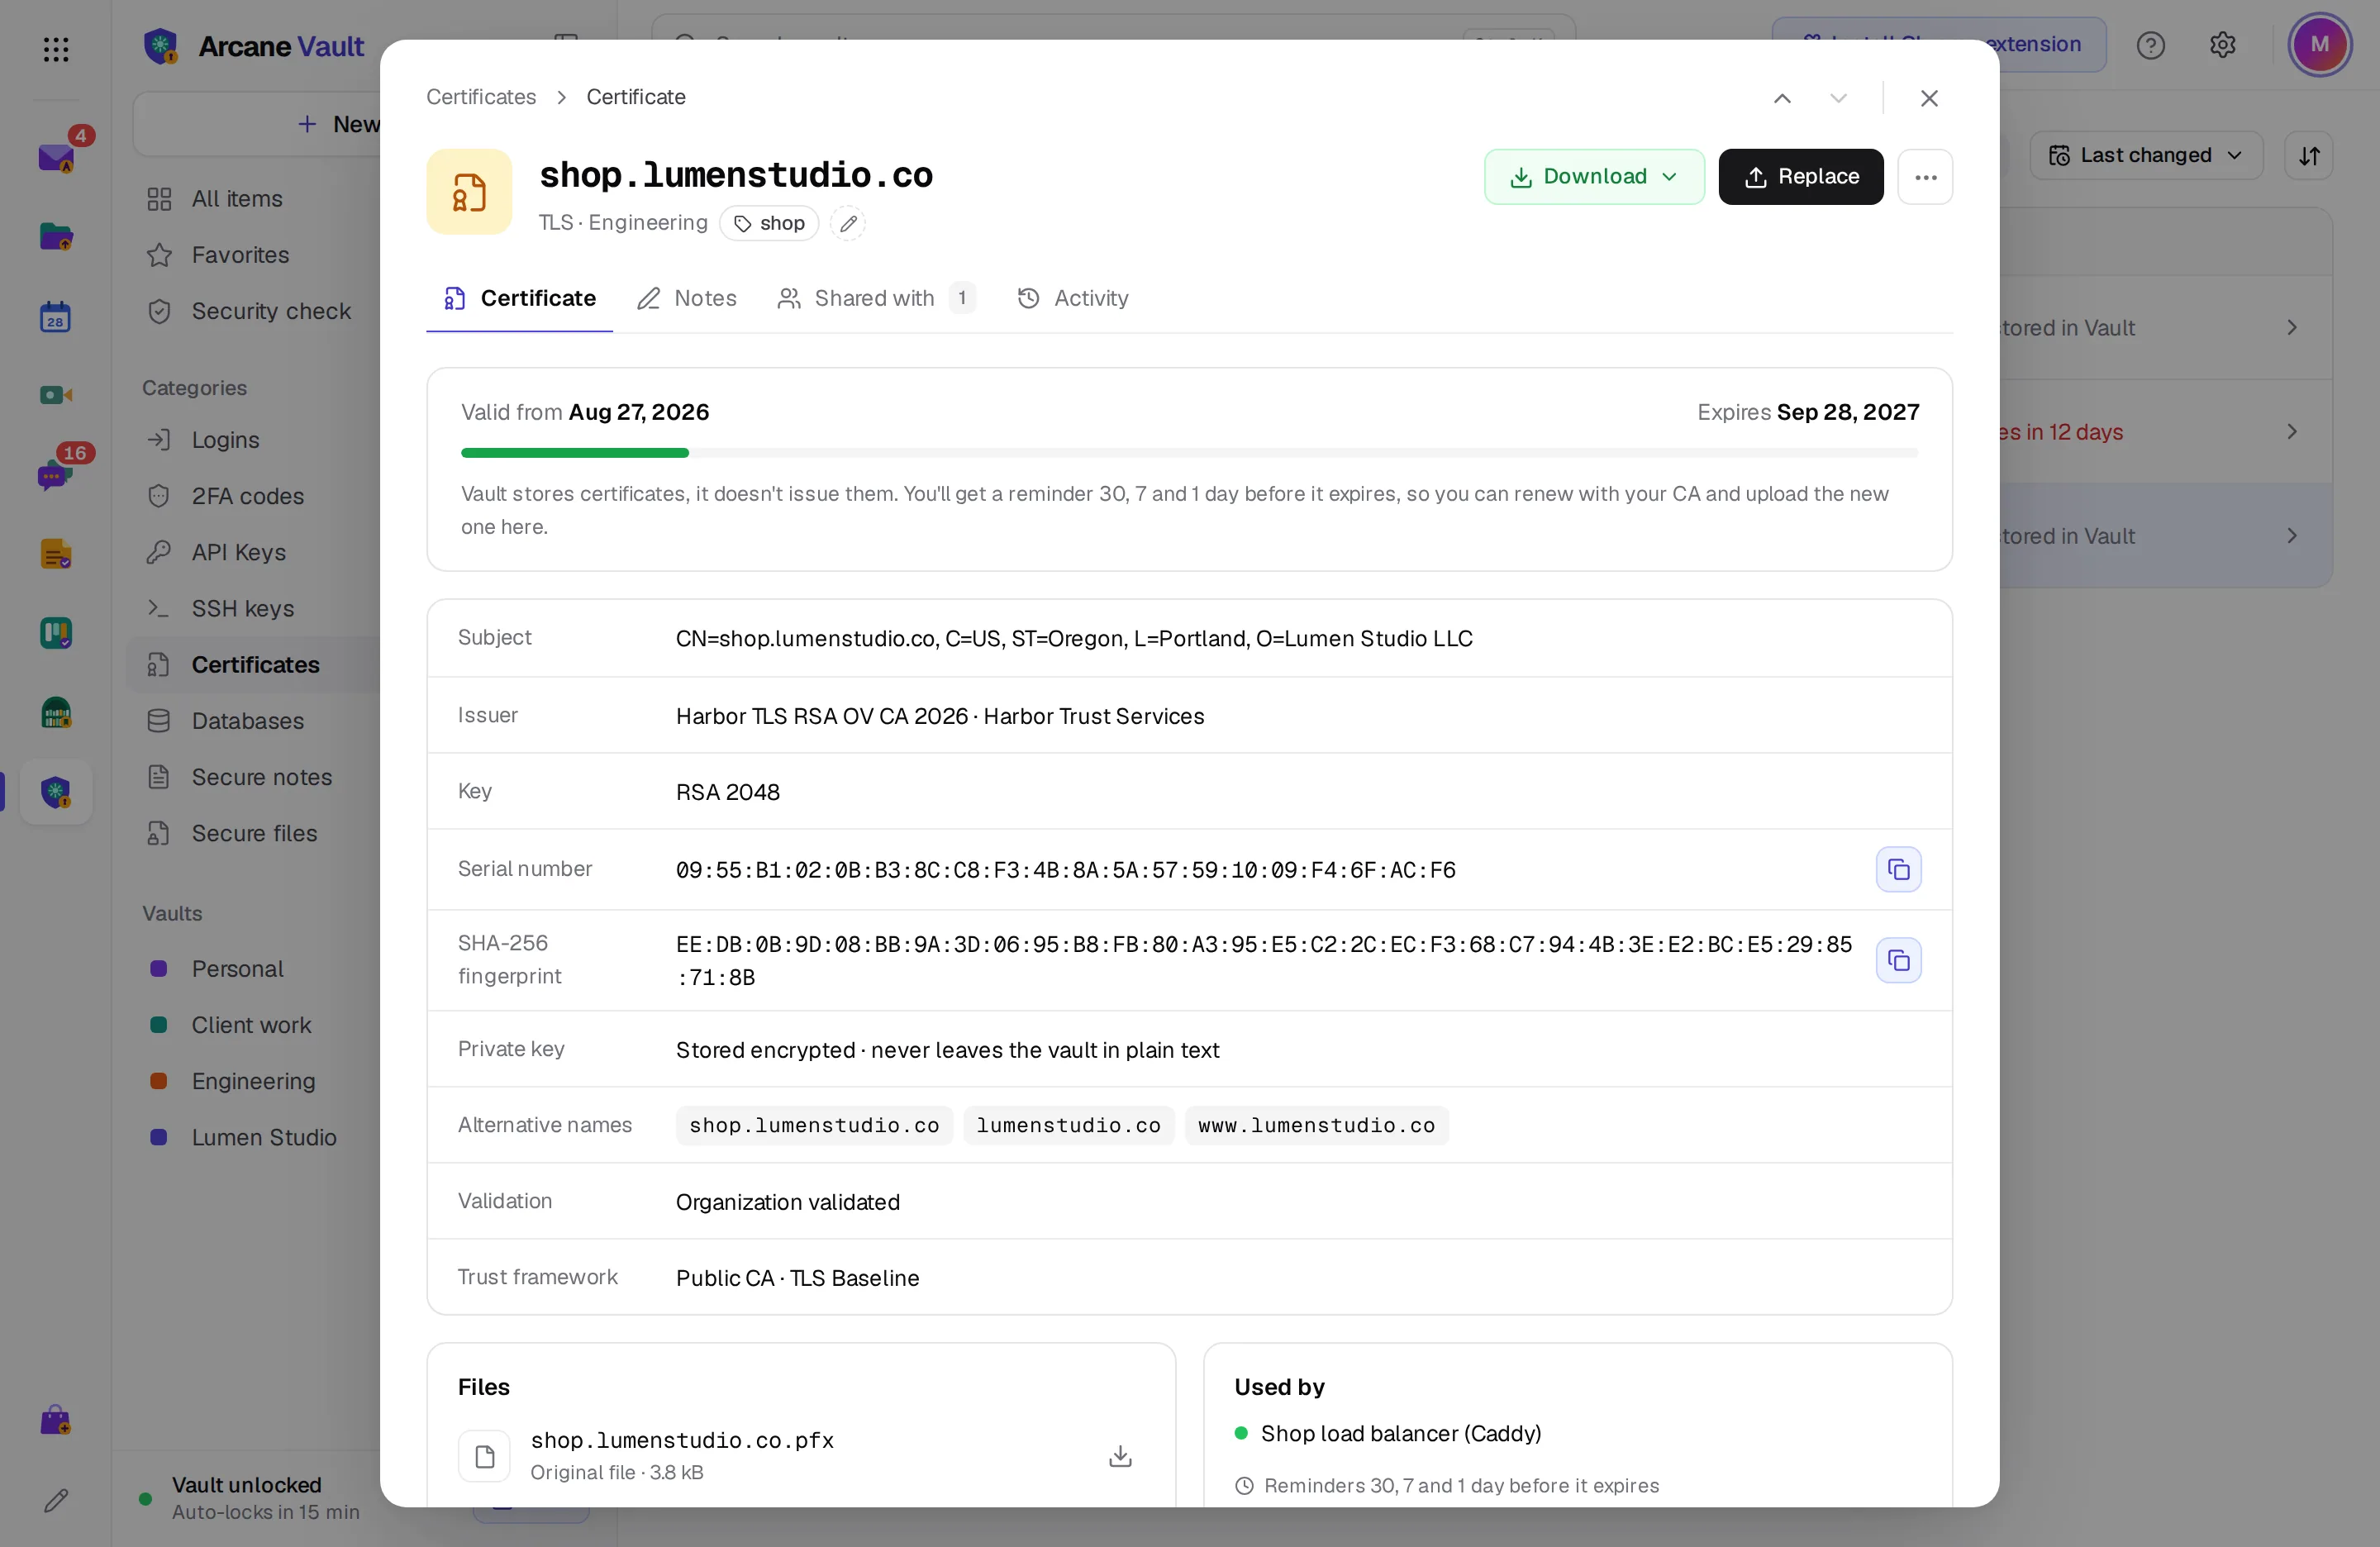Switch to the Certificate tab

[x=519, y=298]
